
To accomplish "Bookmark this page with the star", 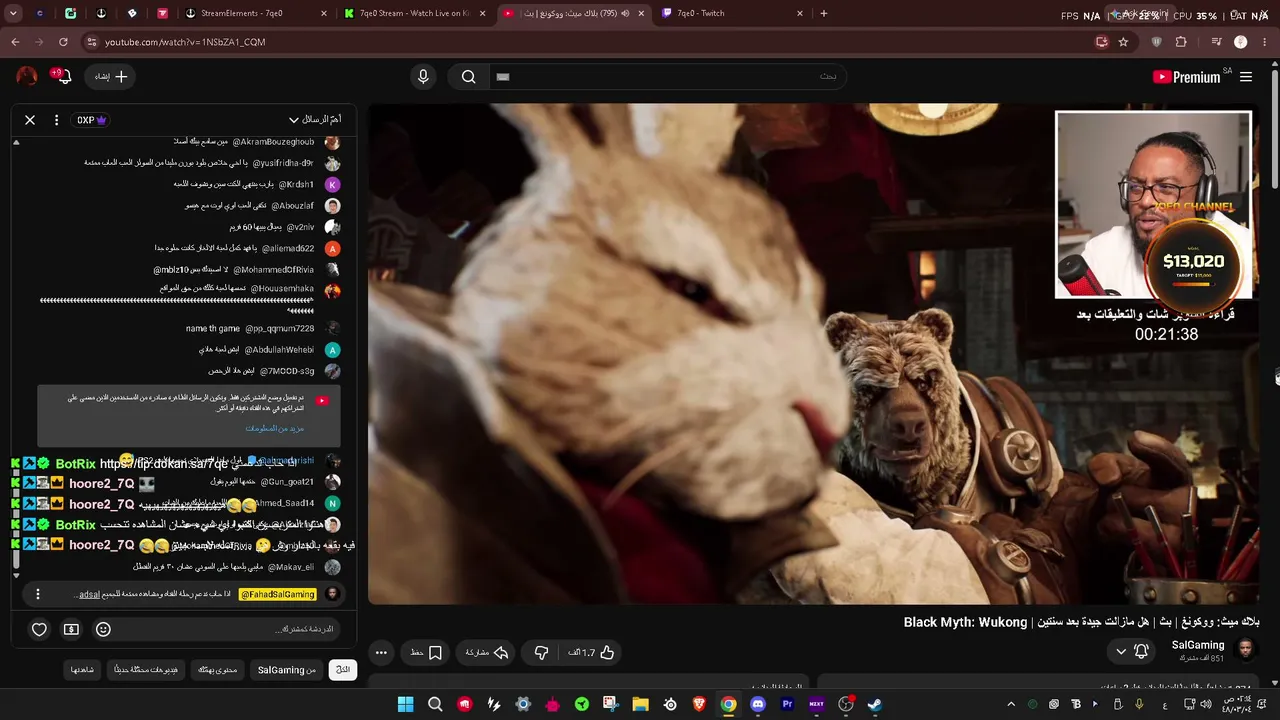I will click(1123, 42).
